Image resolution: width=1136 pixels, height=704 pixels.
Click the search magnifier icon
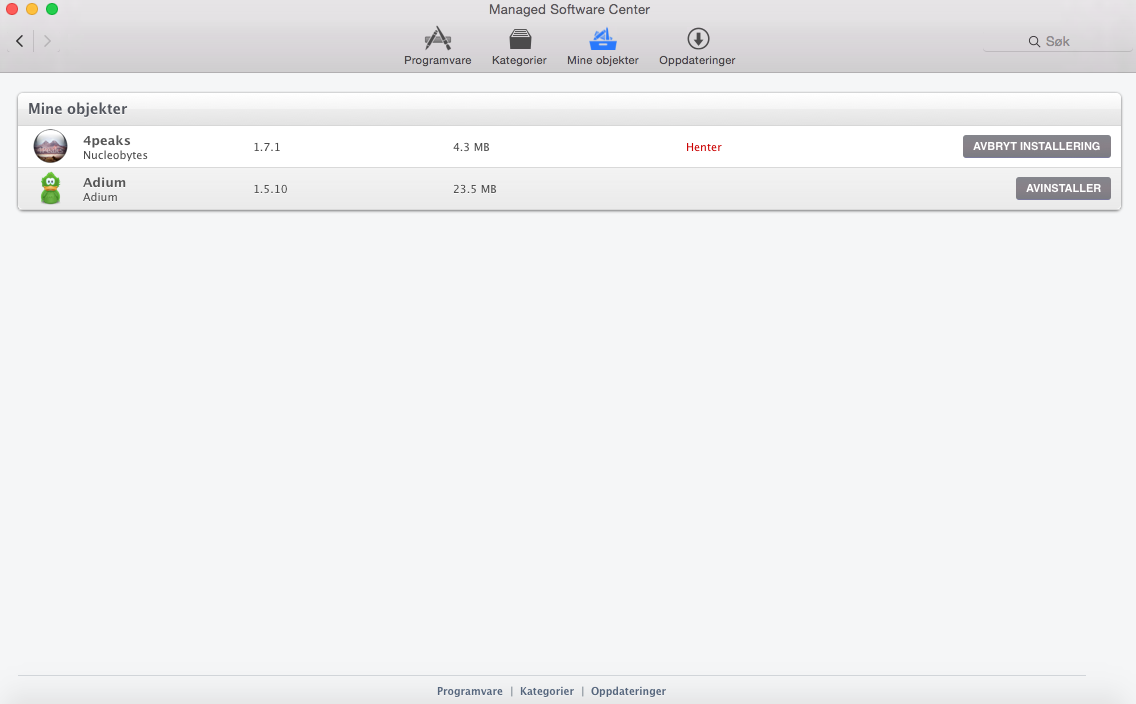1034,41
